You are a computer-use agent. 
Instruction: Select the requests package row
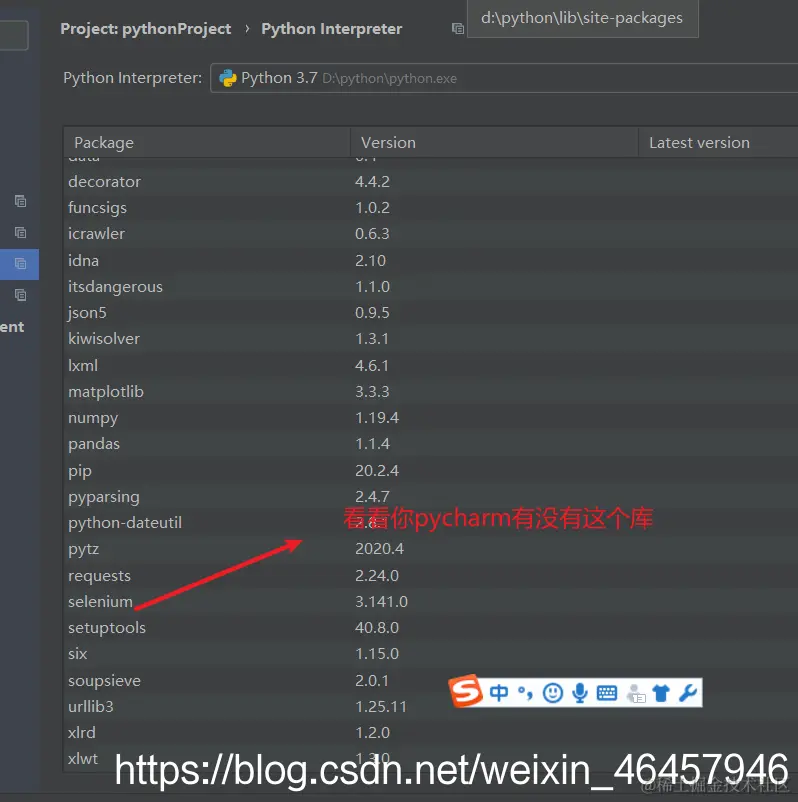click(431, 575)
